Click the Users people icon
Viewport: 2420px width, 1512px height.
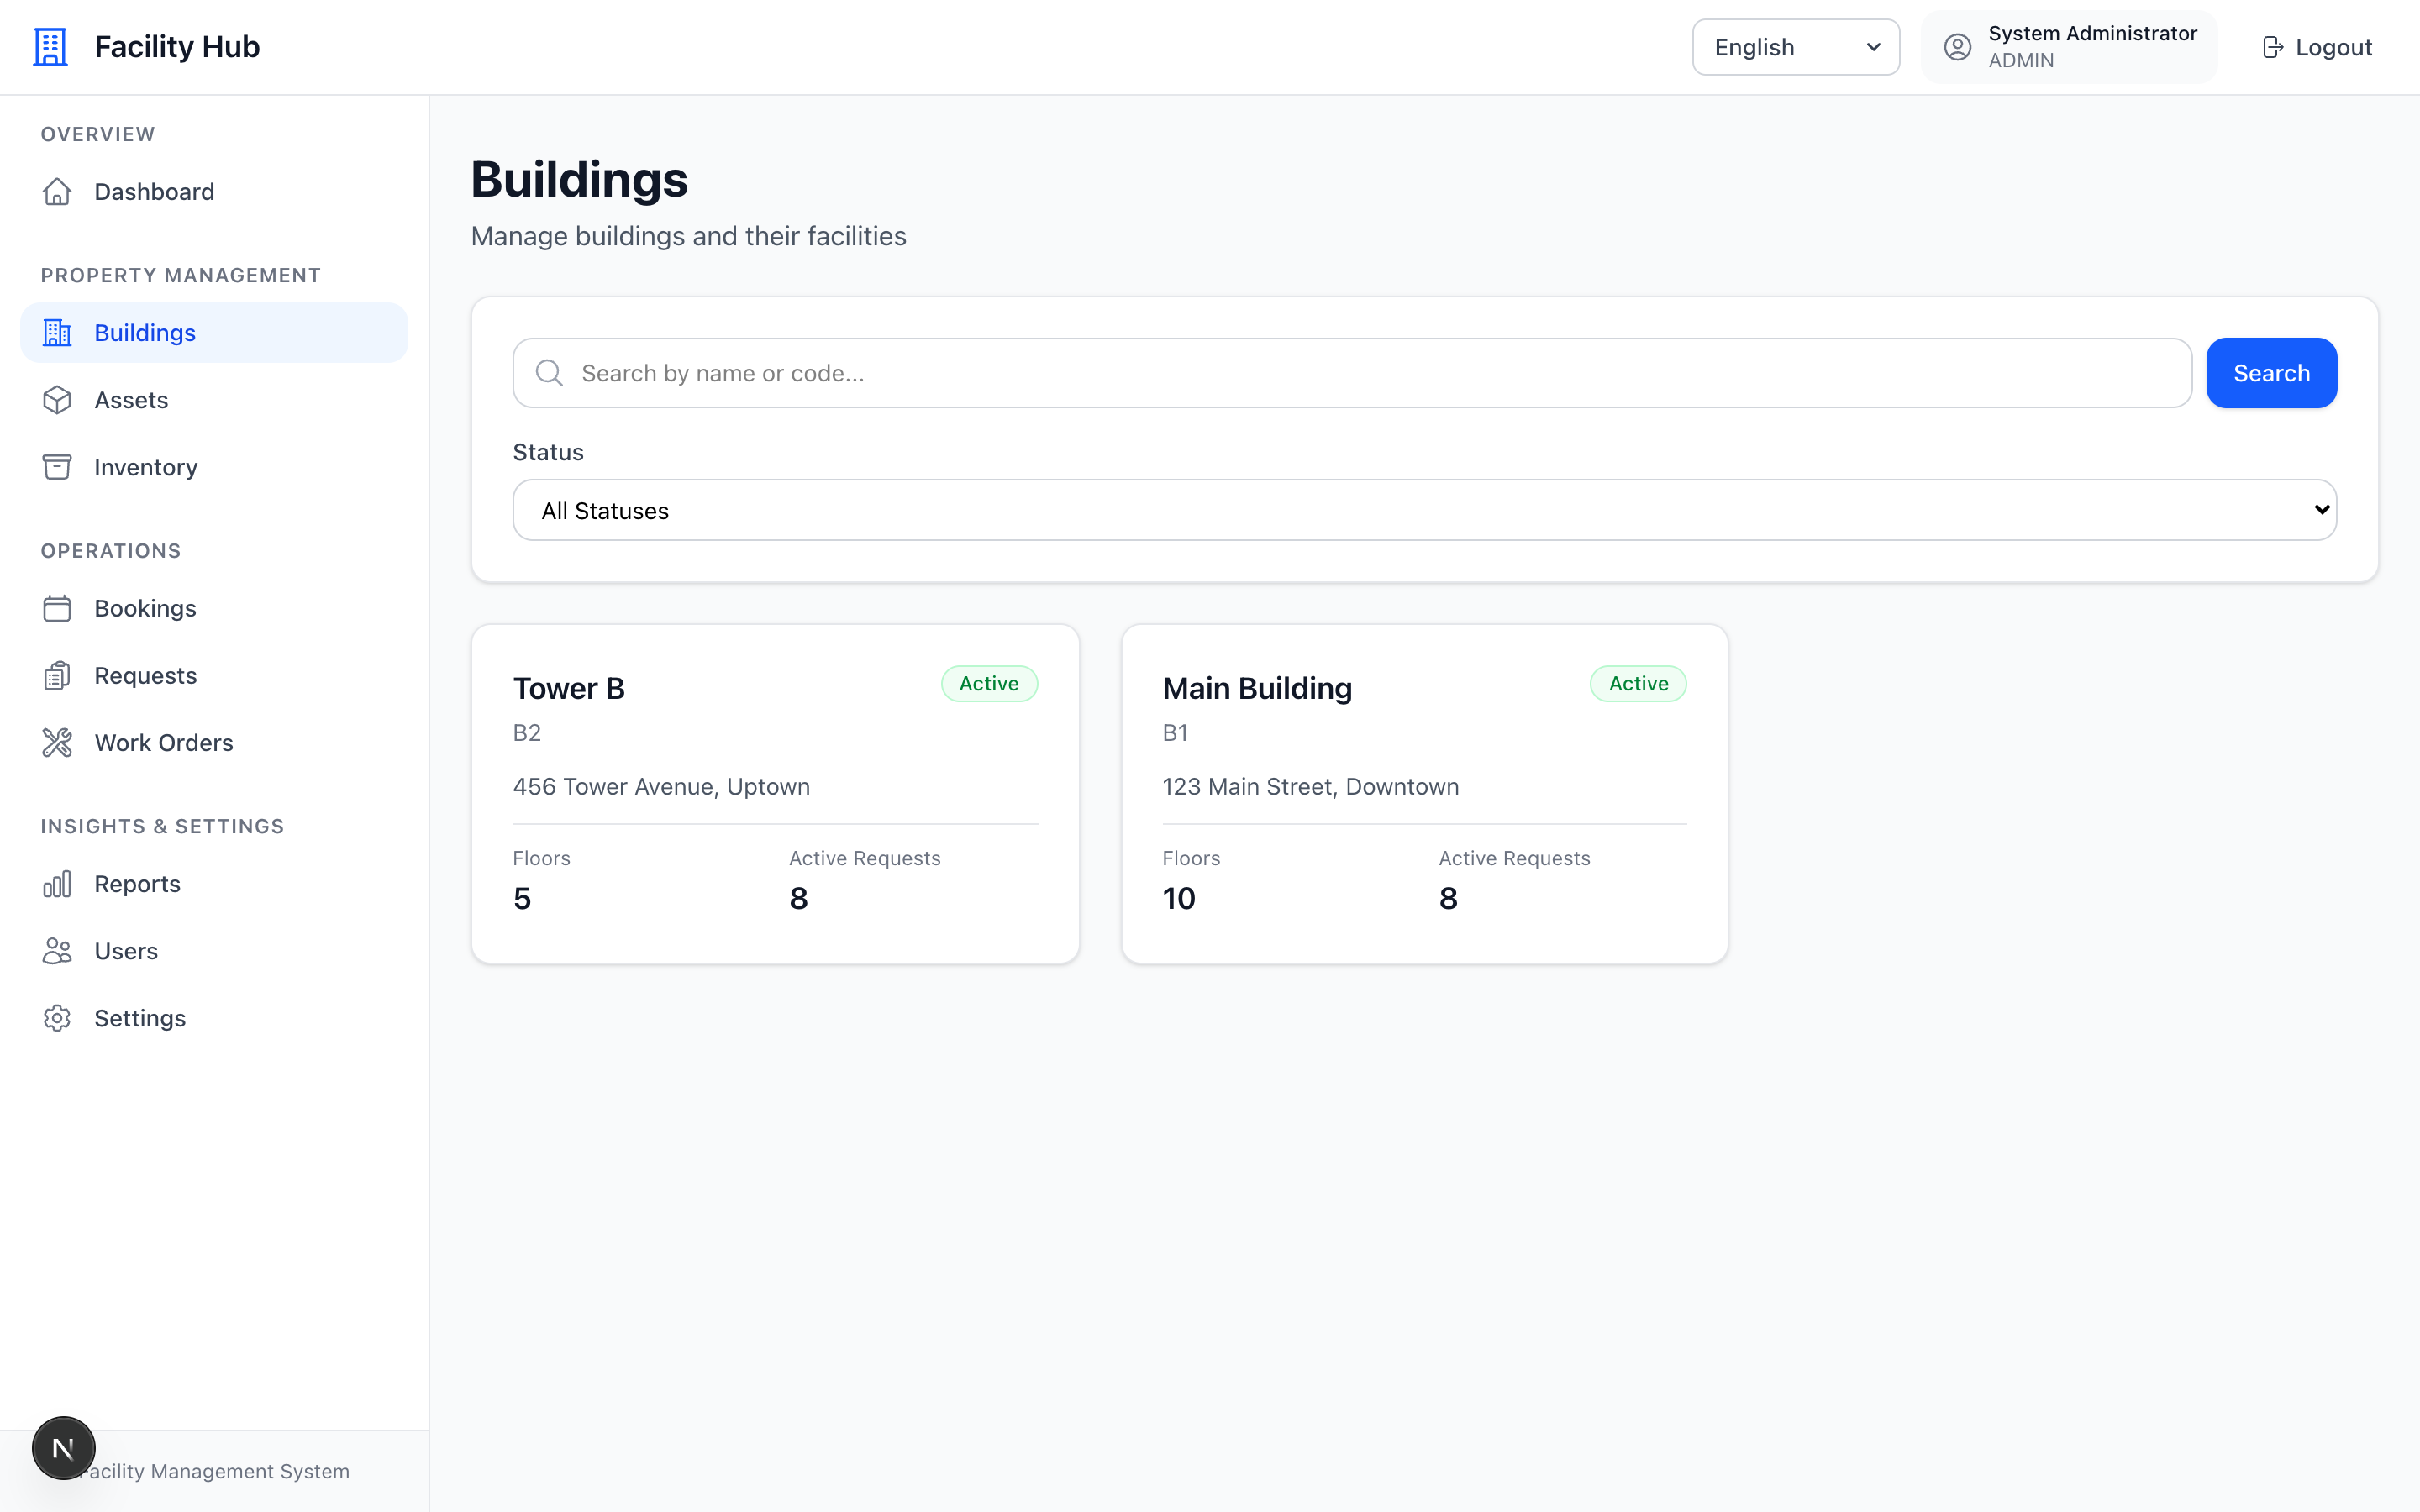coord(57,950)
